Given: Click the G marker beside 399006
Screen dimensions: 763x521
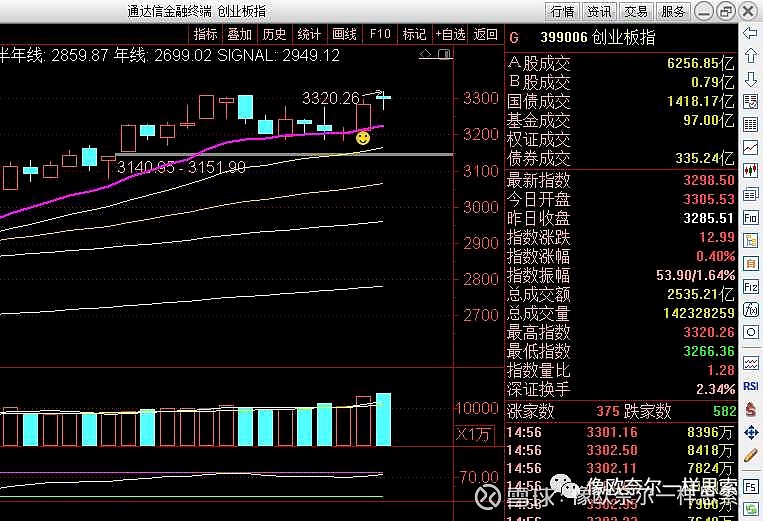Looking at the screenshot, I should (514, 38).
